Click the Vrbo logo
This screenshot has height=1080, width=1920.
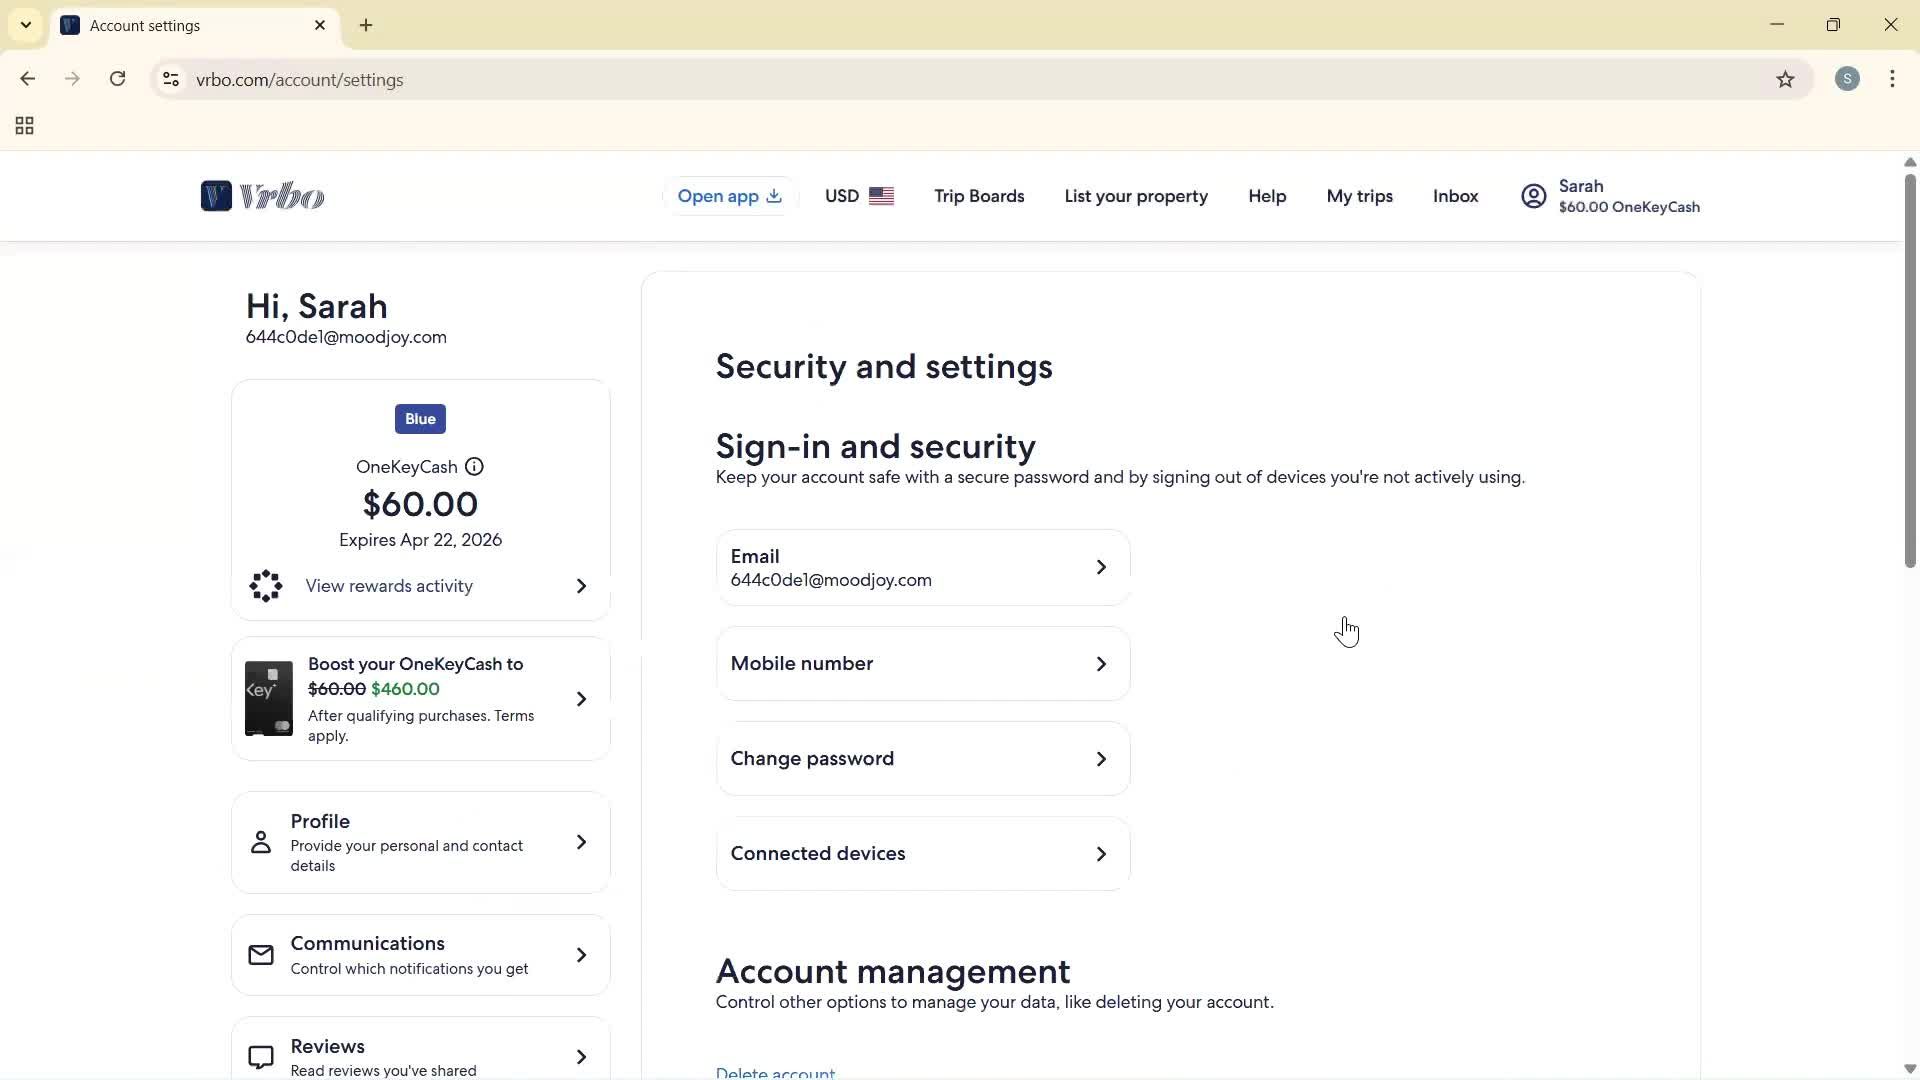pyautogui.click(x=262, y=196)
